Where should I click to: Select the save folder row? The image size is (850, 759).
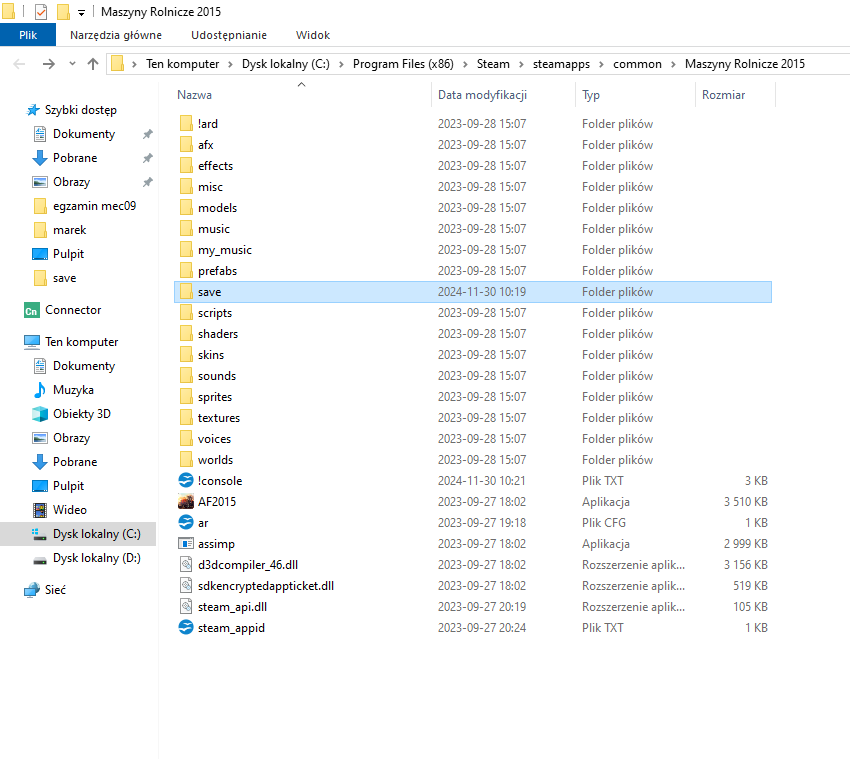[x=473, y=292]
